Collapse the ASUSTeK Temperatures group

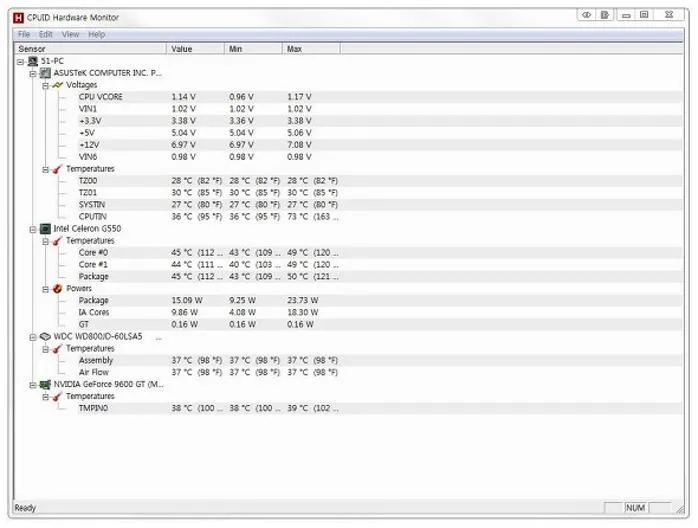(45, 170)
